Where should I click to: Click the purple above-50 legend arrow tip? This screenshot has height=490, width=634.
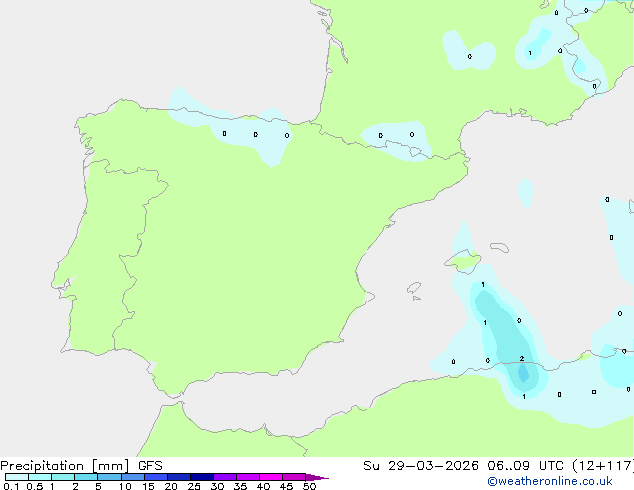(x=317, y=477)
